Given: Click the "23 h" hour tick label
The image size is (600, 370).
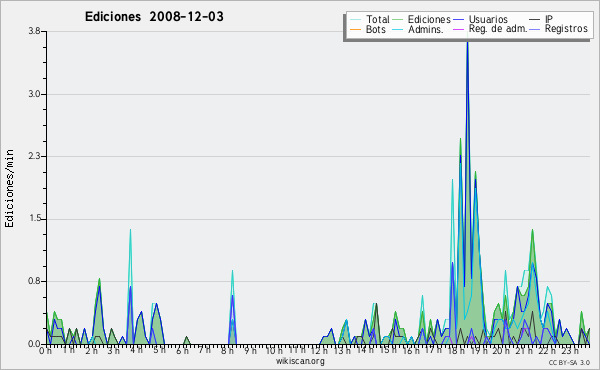Looking at the screenshot, I should coord(569,351).
